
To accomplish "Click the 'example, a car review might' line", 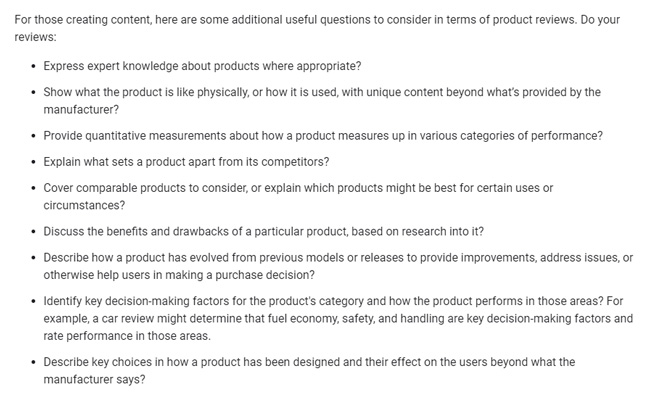I will coord(338,318).
